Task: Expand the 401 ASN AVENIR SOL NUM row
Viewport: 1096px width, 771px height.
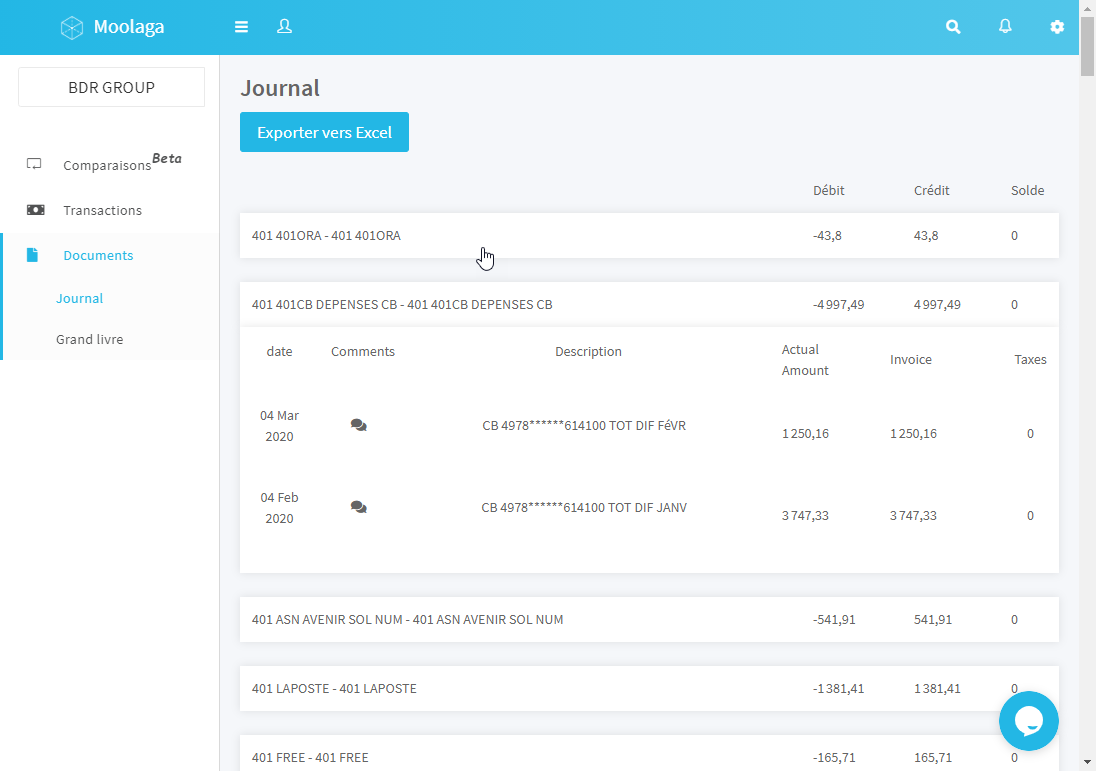Action: [408, 620]
